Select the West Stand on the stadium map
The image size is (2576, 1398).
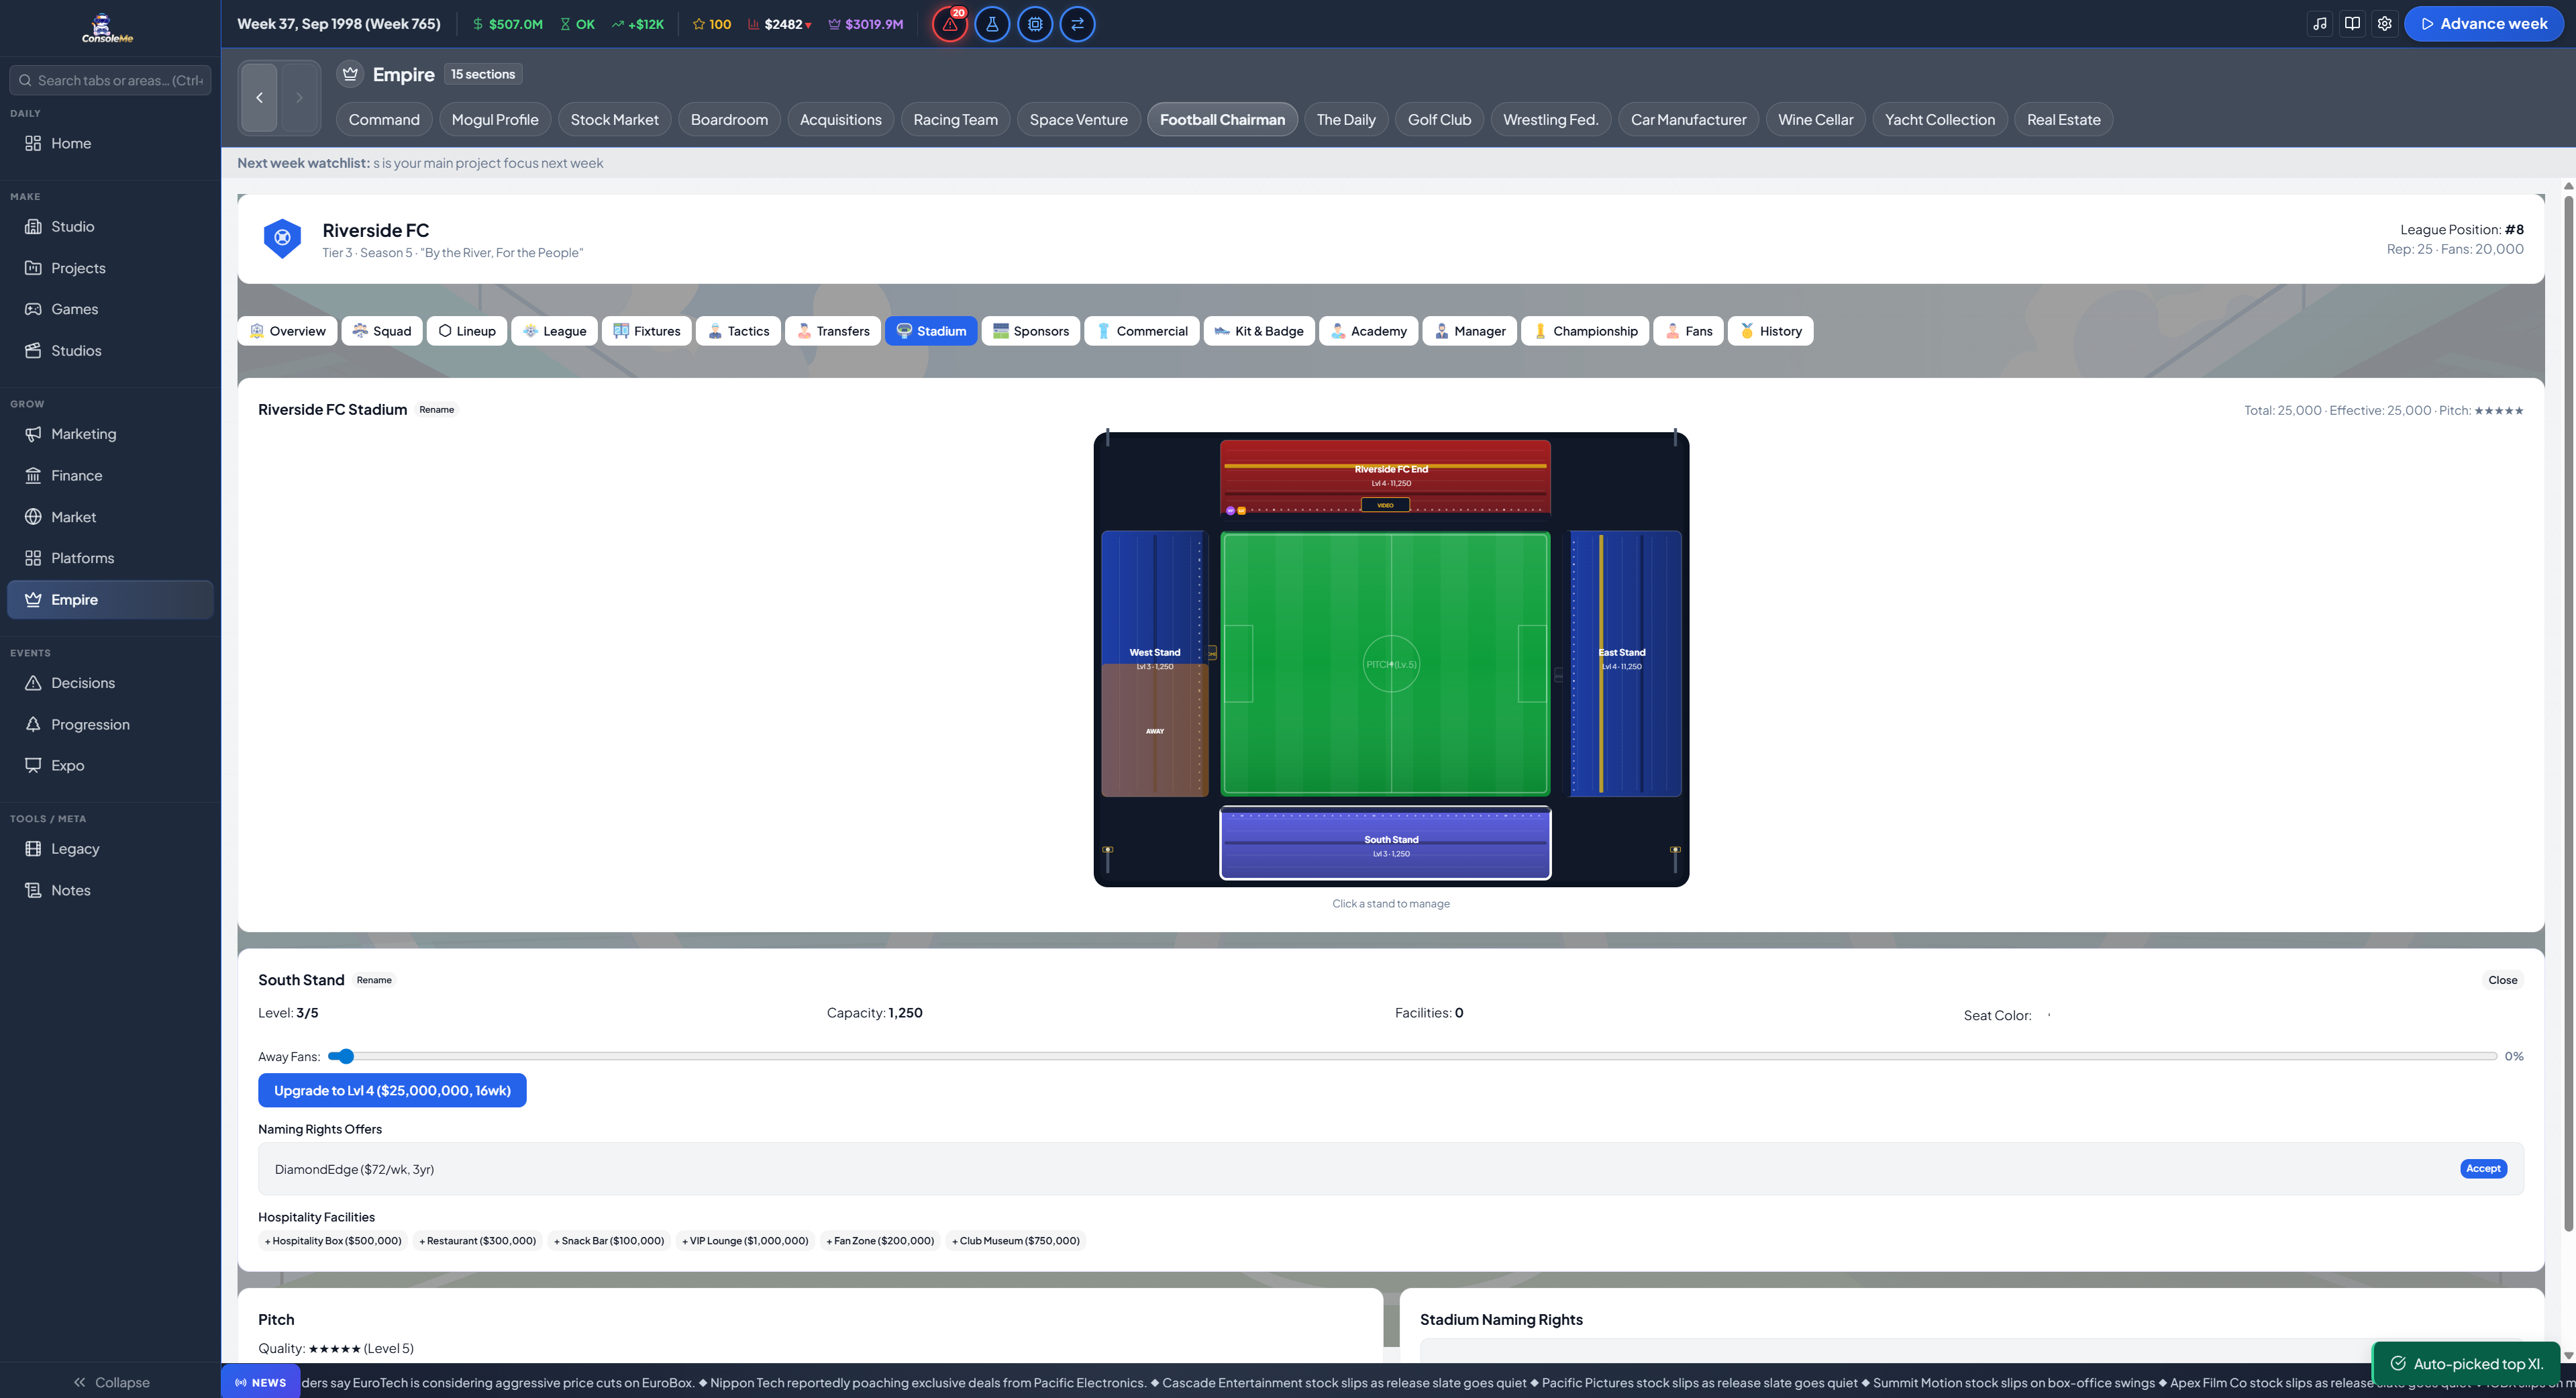1155,664
